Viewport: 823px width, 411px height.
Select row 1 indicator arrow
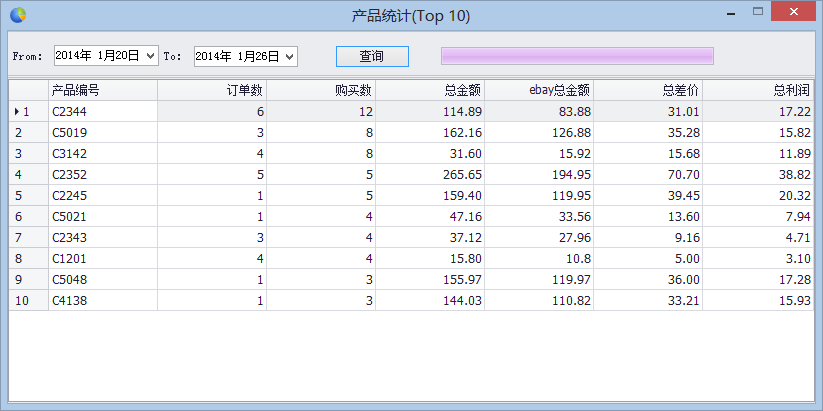coord(17,111)
